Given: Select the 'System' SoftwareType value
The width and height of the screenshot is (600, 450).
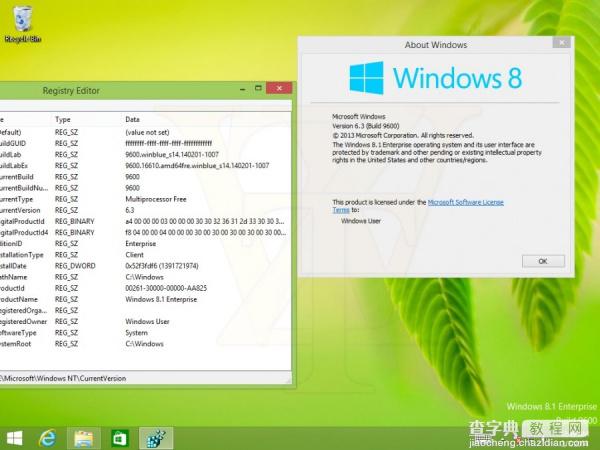Looking at the screenshot, I should (136, 333).
